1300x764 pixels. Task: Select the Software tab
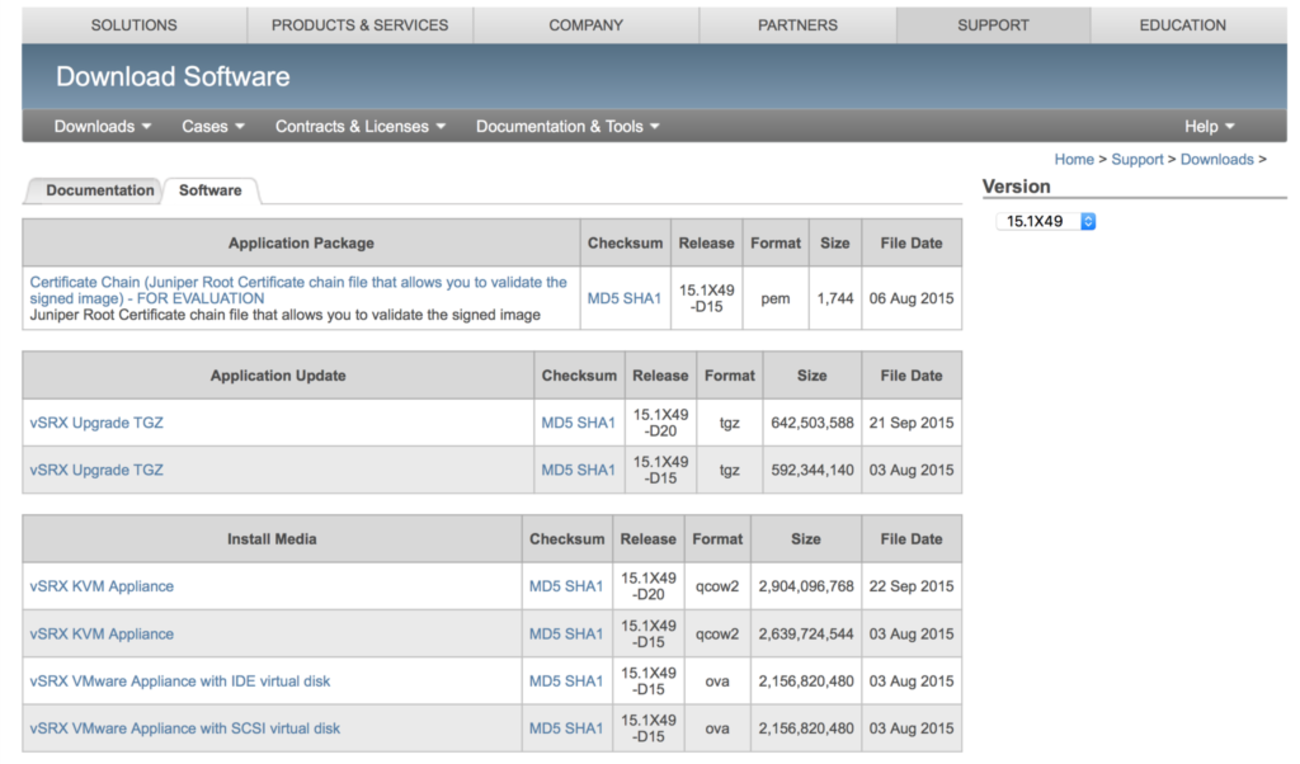pos(210,190)
